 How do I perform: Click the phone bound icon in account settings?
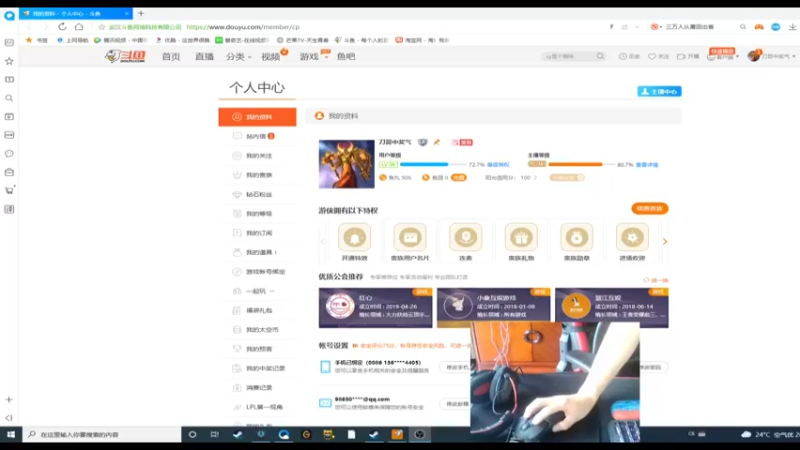(x=325, y=366)
